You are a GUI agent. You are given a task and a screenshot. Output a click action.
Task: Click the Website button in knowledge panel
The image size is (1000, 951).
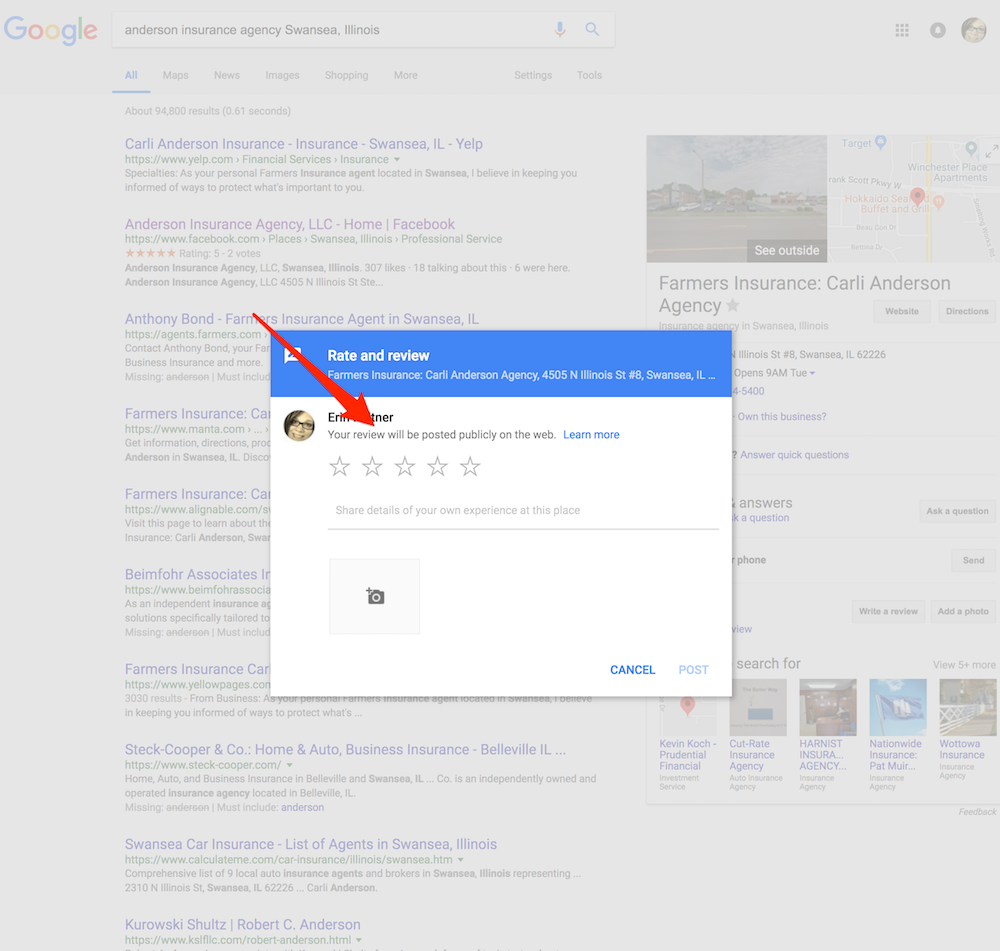(x=902, y=311)
